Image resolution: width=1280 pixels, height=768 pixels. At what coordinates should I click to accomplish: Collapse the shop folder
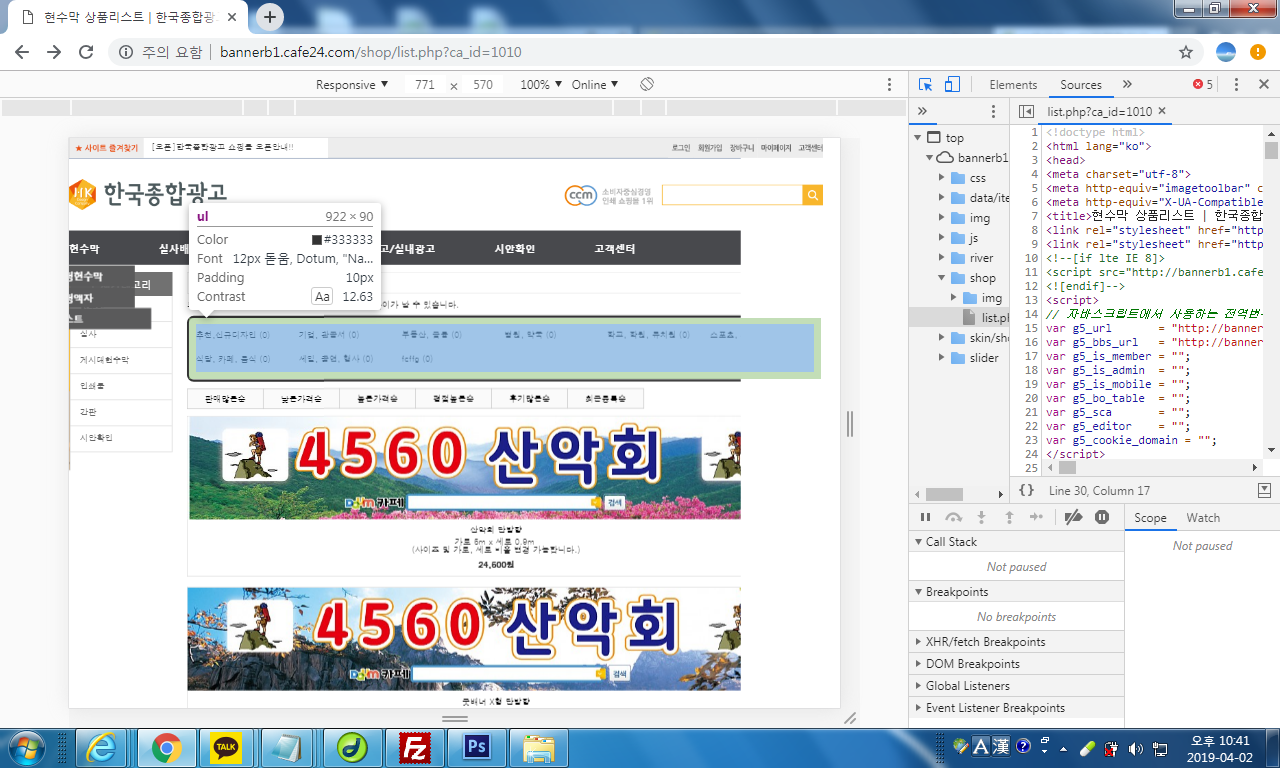click(x=941, y=278)
